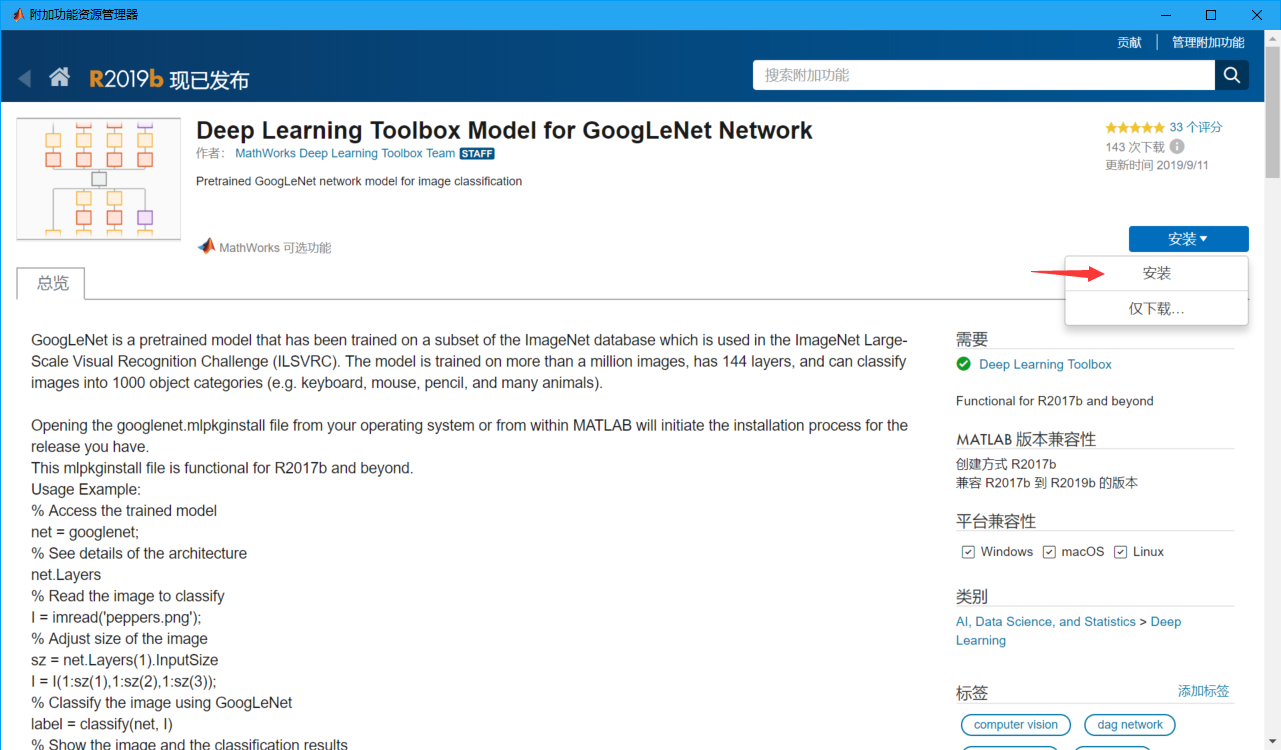Switch to the 总览 tab
Screen dimensions: 1281x750
click(50, 283)
